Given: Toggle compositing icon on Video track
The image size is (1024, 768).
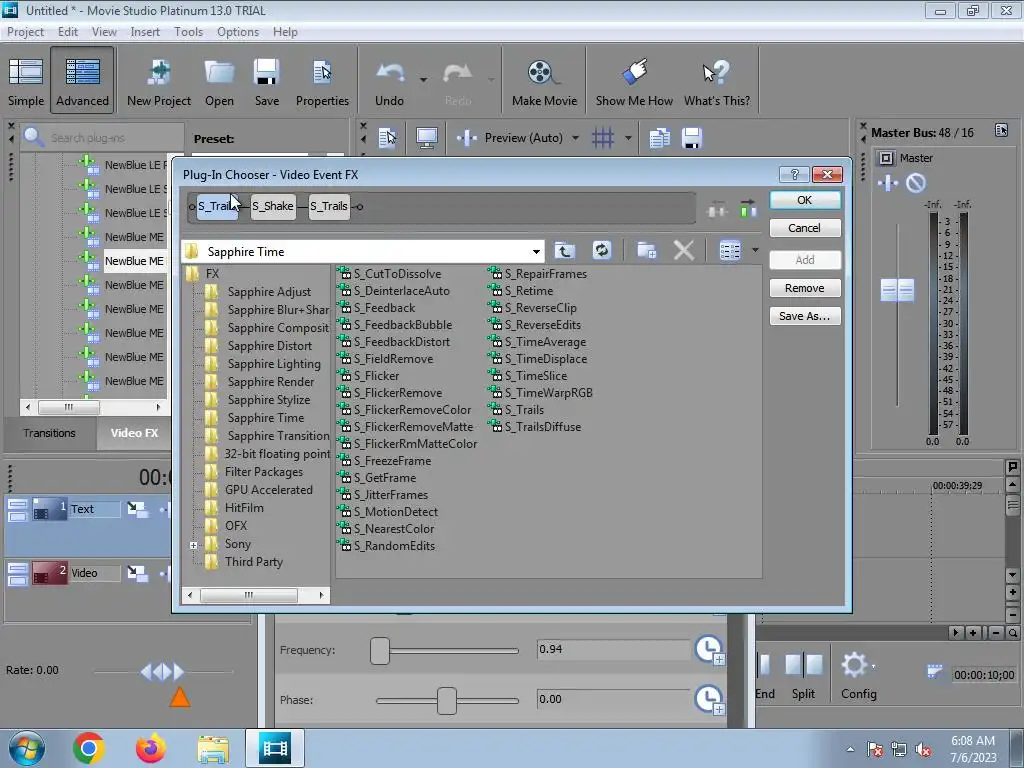Looking at the screenshot, I should (x=136, y=573).
